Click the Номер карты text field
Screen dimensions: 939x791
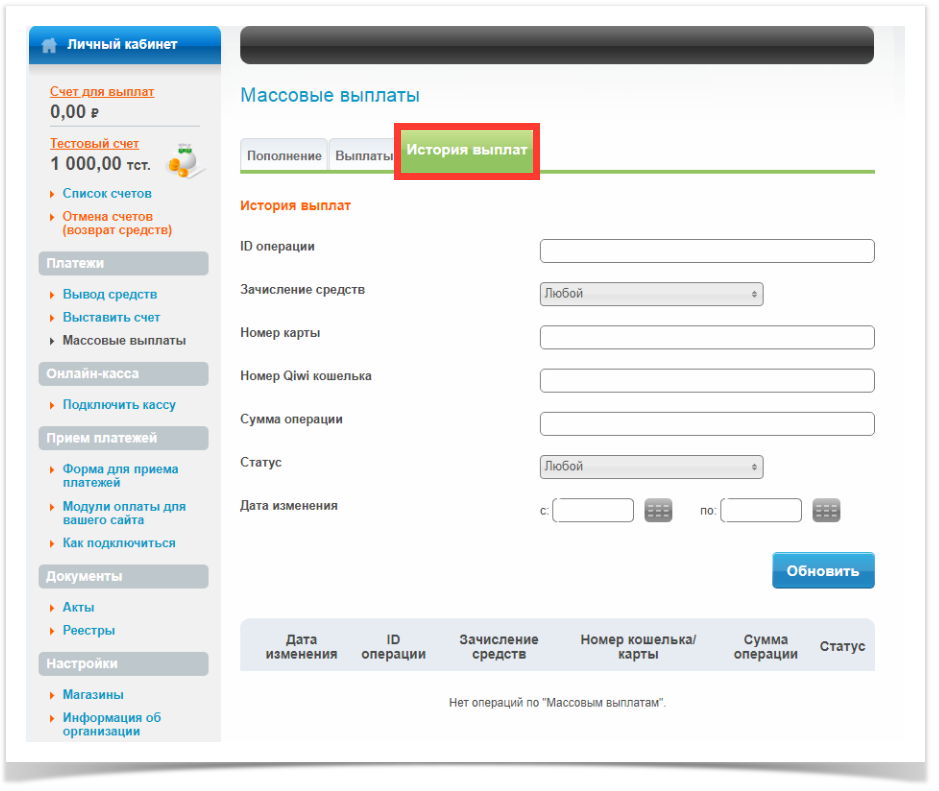pyautogui.click(x=707, y=338)
